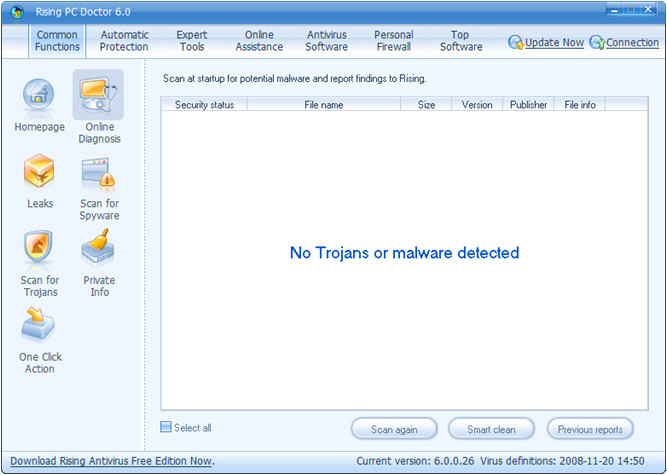
Task: Click 'No Trojans or malware detected' message
Action: (405, 253)
